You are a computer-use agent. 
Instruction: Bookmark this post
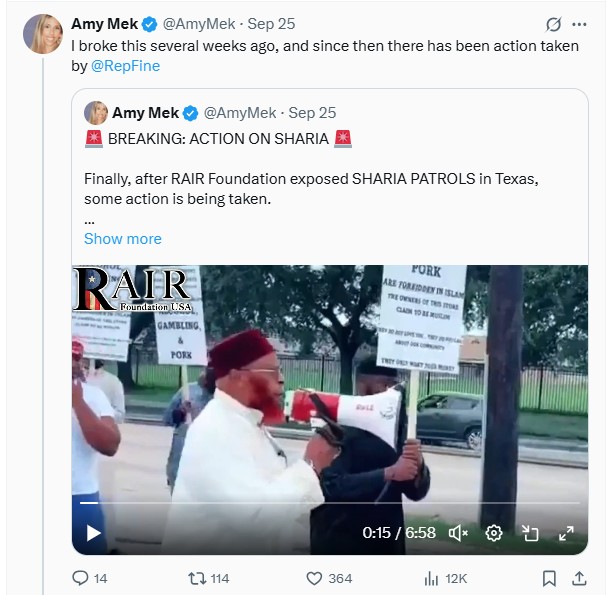click(549, 578)
